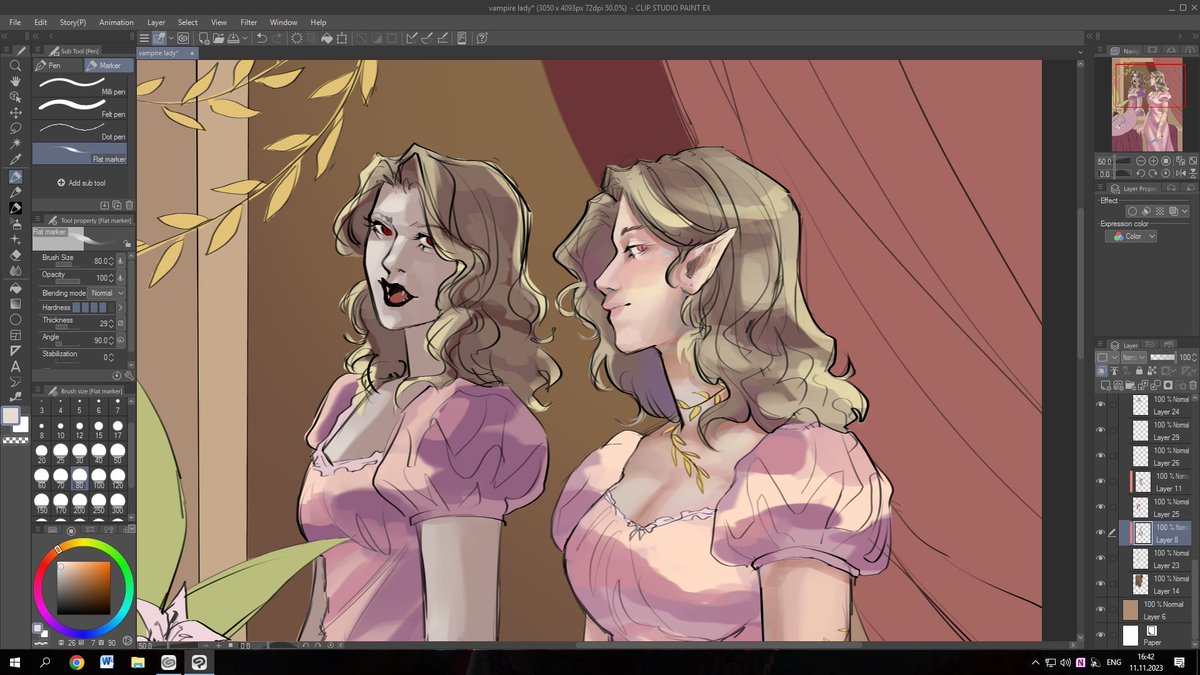Delete sub tool trash icon

[130, 204]
